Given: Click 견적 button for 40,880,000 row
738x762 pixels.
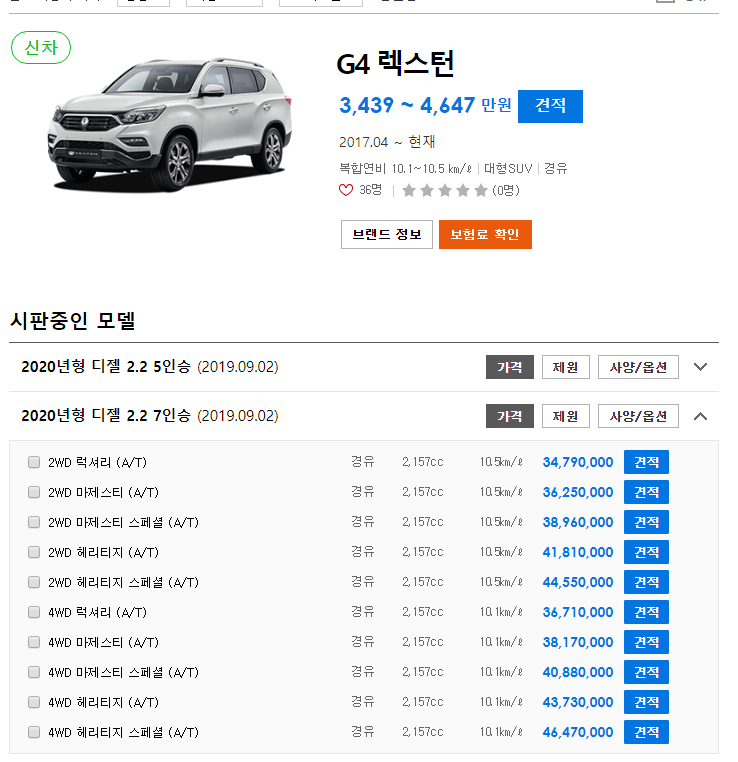Looking at the screenshot, I should coord(646,672).
